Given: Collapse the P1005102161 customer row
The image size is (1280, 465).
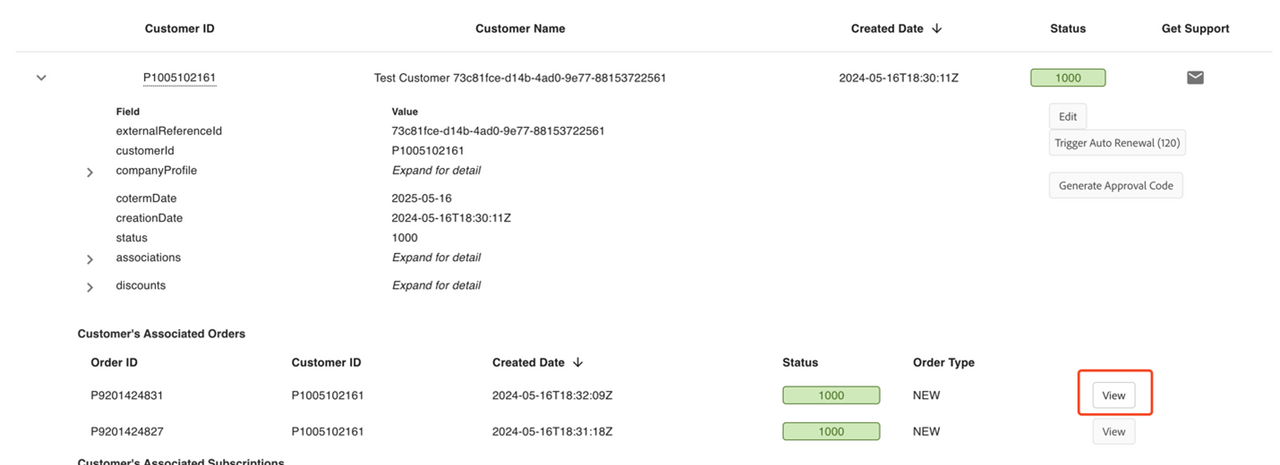Looking at the screenshot, I should 41,77.
